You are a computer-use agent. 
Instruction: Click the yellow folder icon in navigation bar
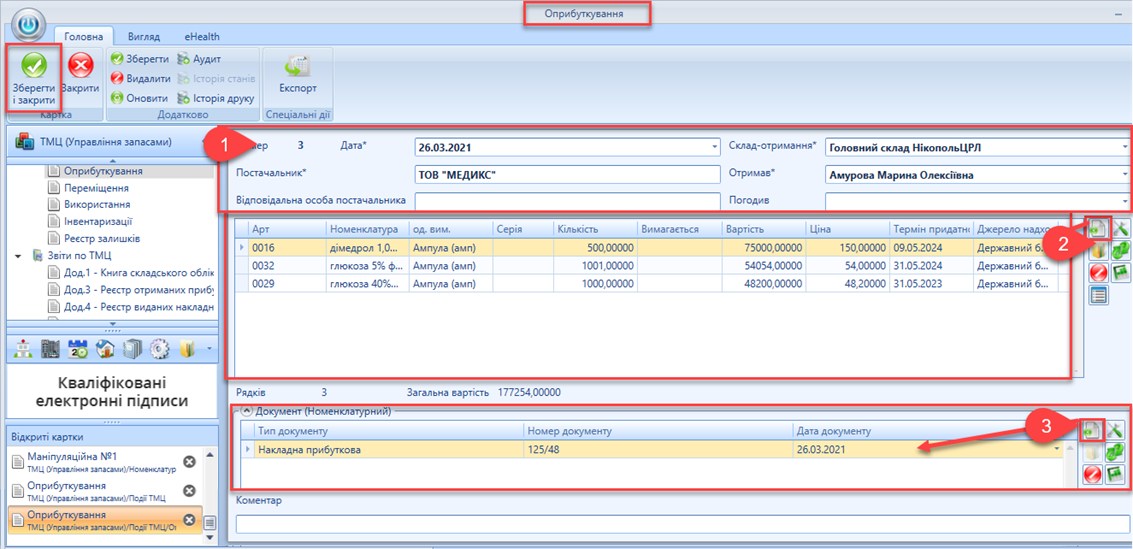(186, 349)
